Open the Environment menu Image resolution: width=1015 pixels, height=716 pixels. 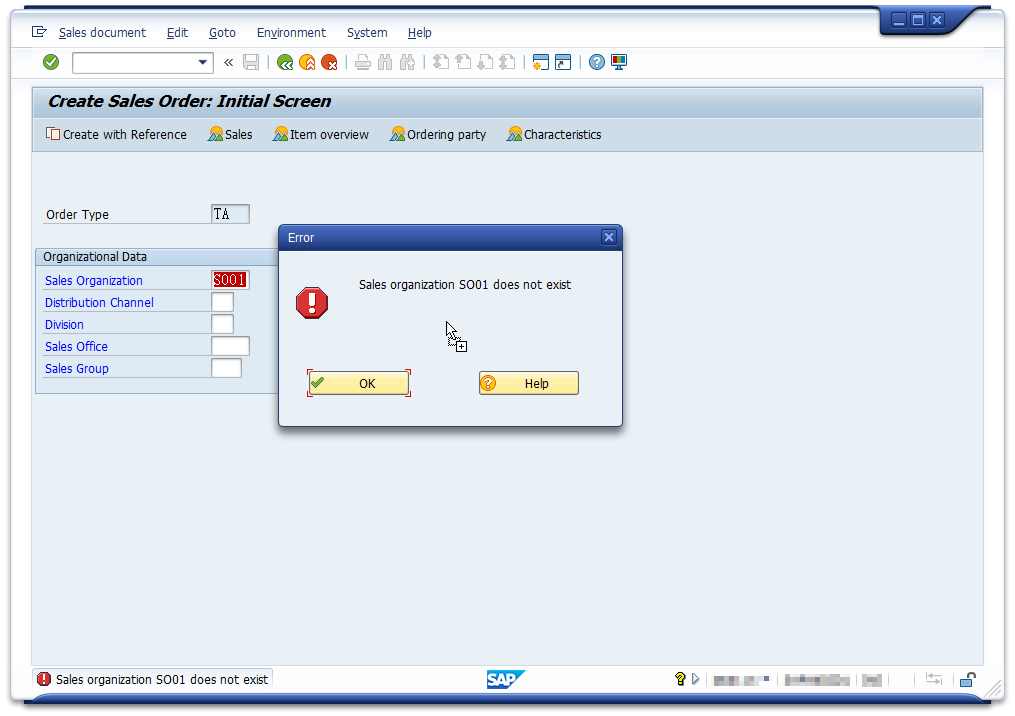pos(291,32)
